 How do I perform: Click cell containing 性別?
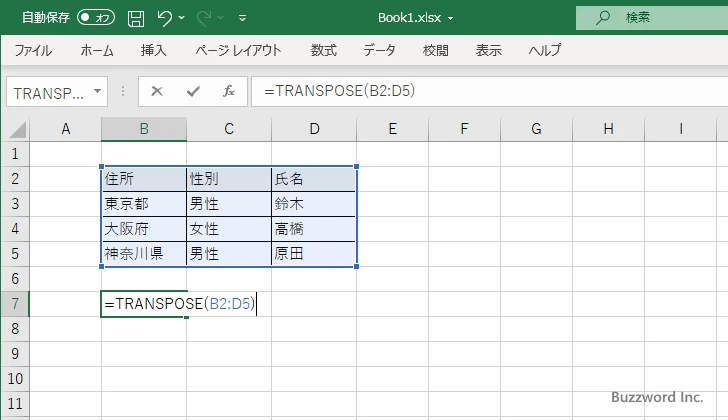pyautogui.click(x=229, y=179)
